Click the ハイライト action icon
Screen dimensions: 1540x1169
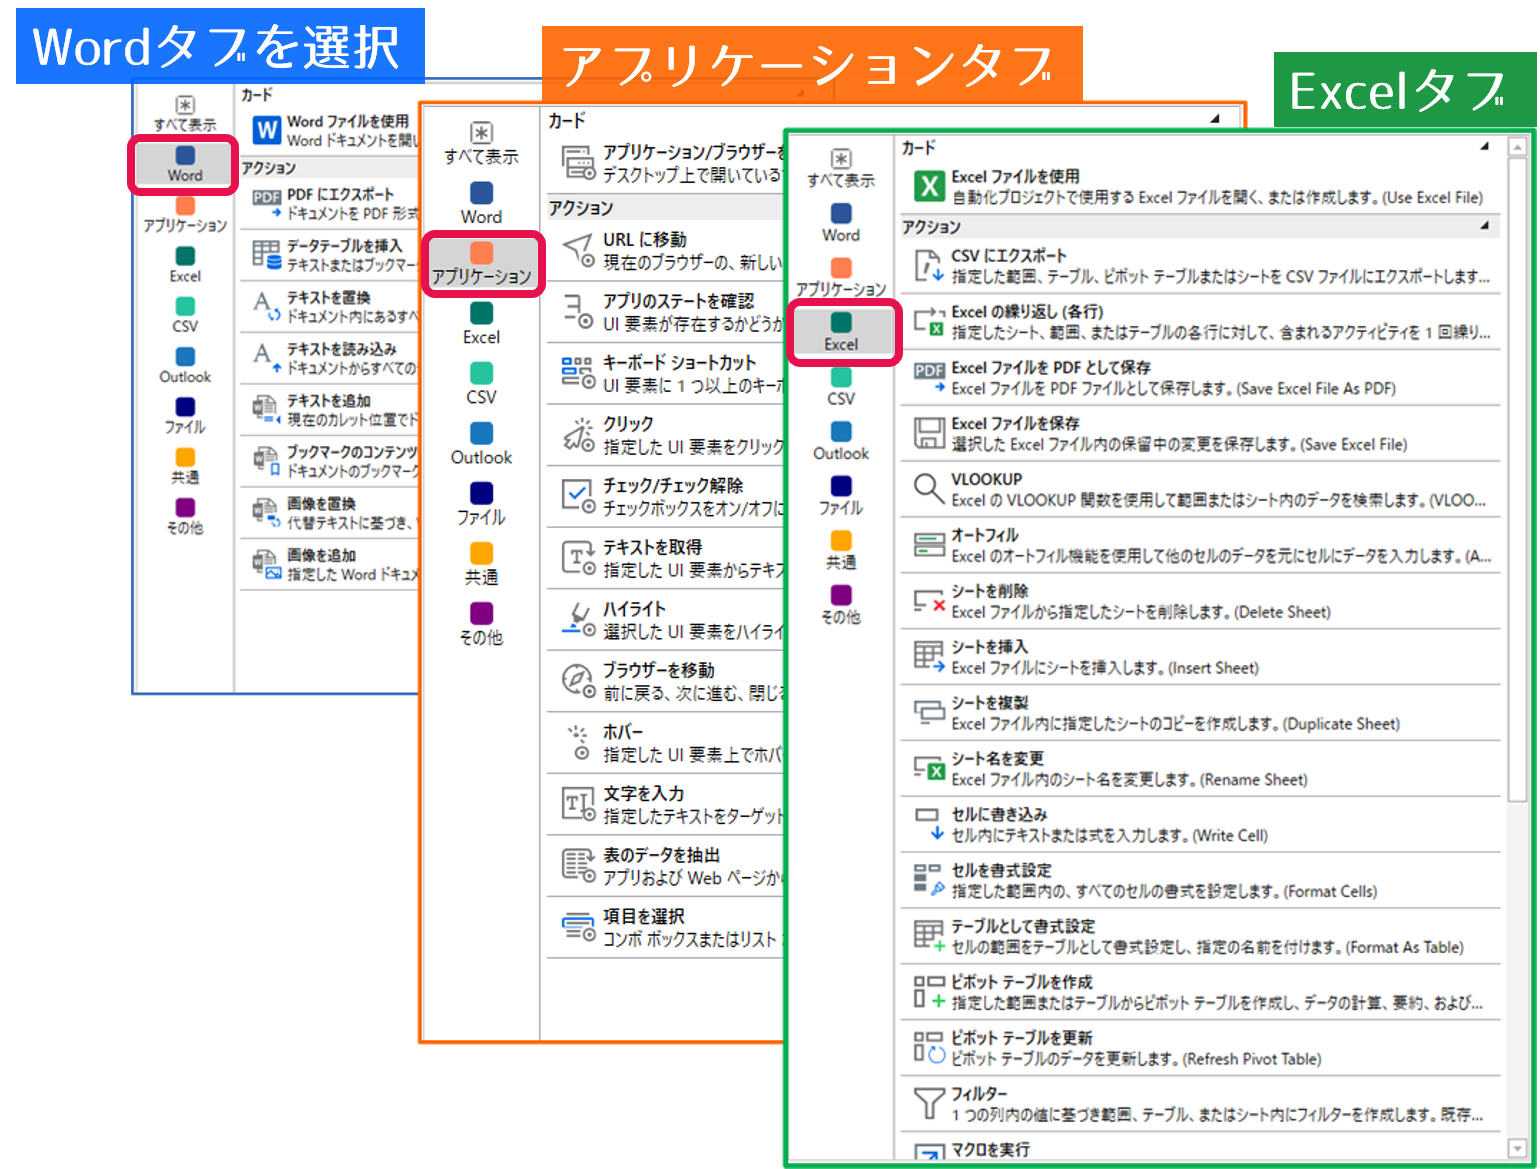point(578,619)
